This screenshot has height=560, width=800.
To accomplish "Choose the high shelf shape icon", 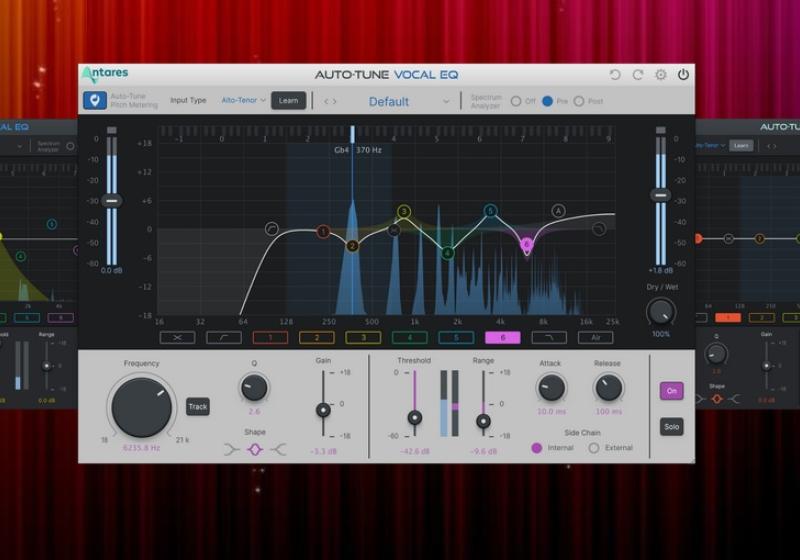I will (x=277, y=450).
